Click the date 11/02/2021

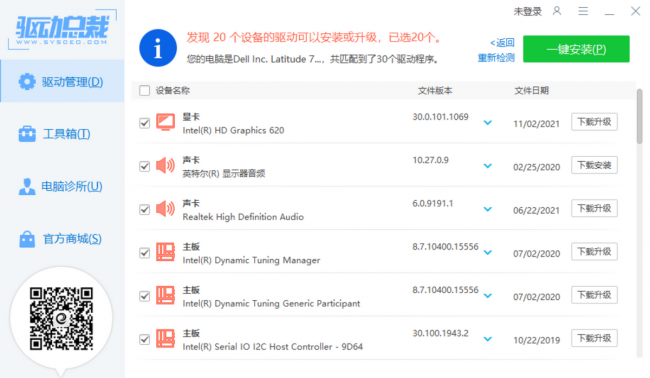pos(536,124)
